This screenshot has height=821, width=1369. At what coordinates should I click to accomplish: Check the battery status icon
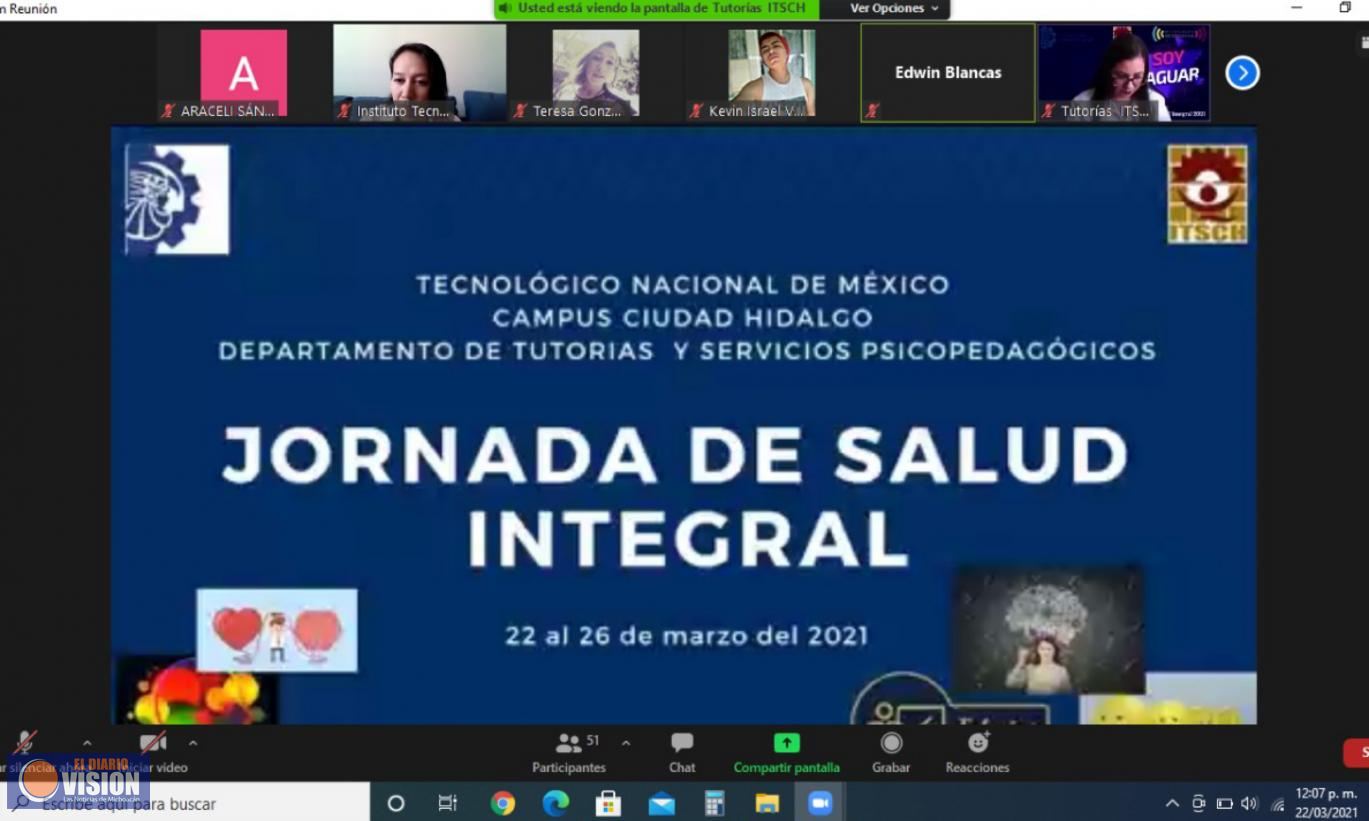[x=1224, y=804]
